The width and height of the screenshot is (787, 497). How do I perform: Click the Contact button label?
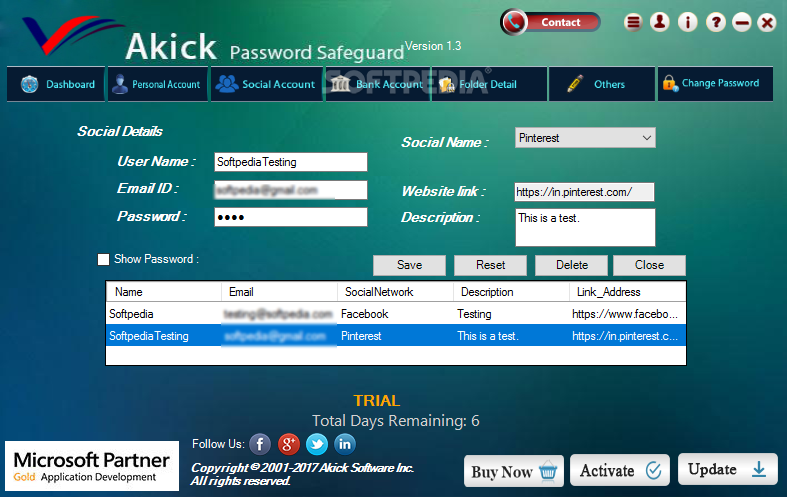pyautogui.click(x=561, y=22)
